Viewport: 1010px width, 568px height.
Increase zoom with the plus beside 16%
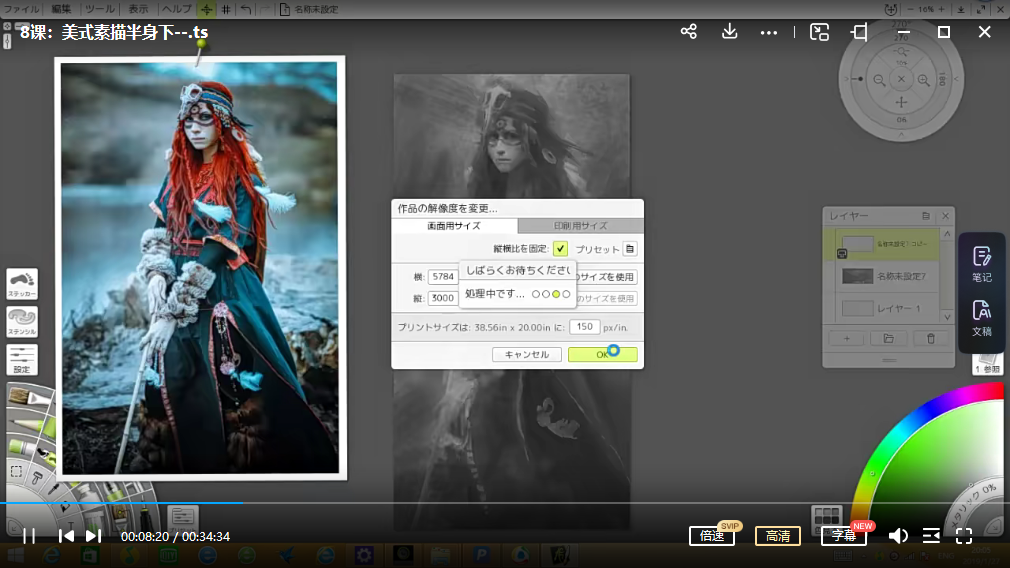941,9
